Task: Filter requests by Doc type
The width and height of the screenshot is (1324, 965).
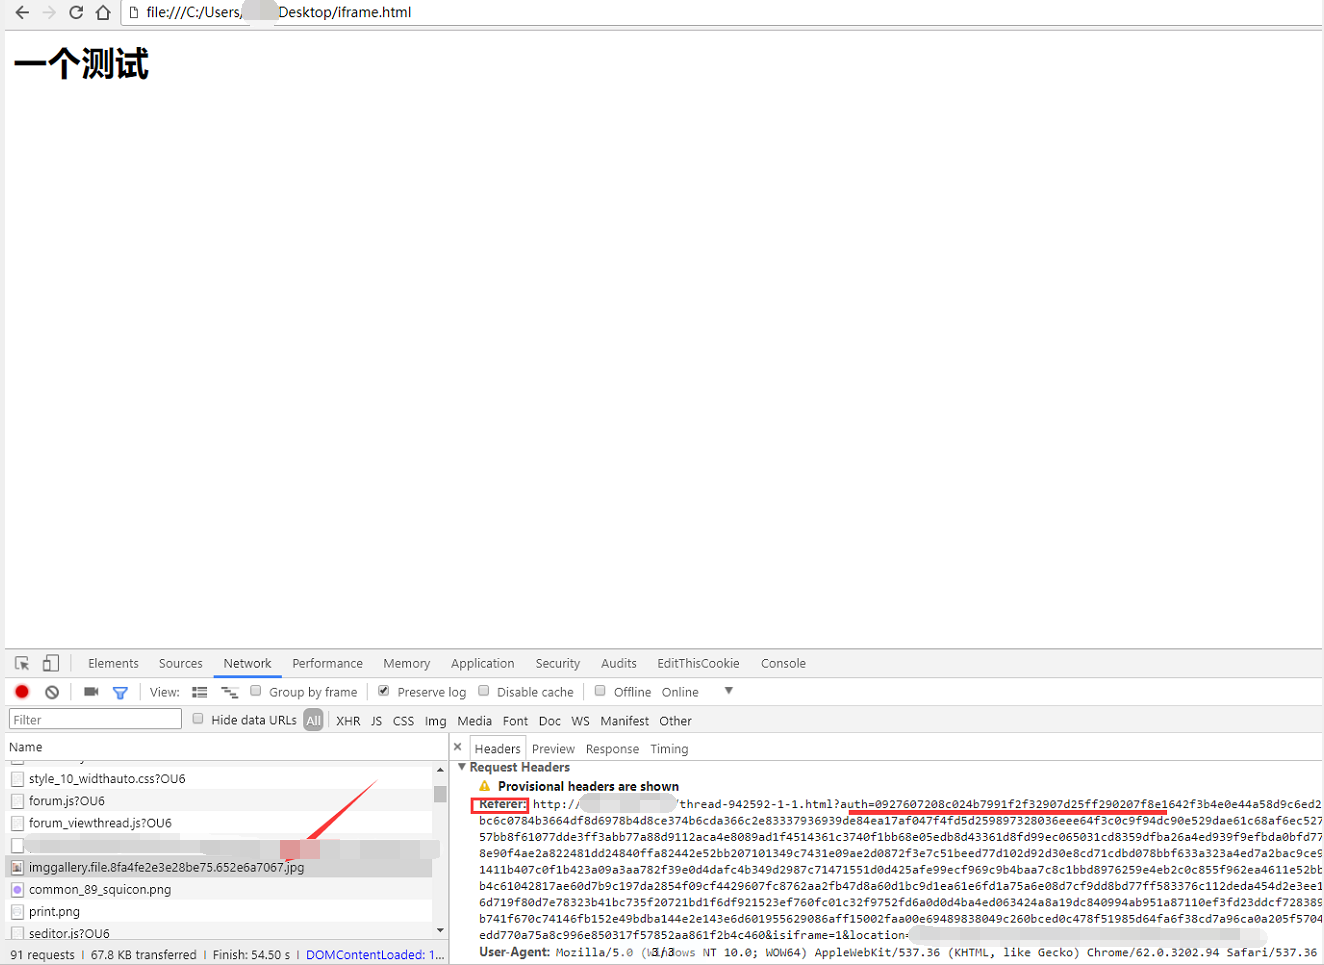Action: [x=549, y=721]
